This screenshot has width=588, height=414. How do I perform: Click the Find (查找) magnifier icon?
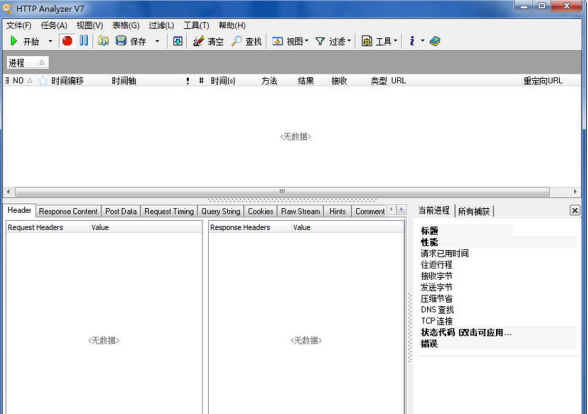[x=236, y=41]
